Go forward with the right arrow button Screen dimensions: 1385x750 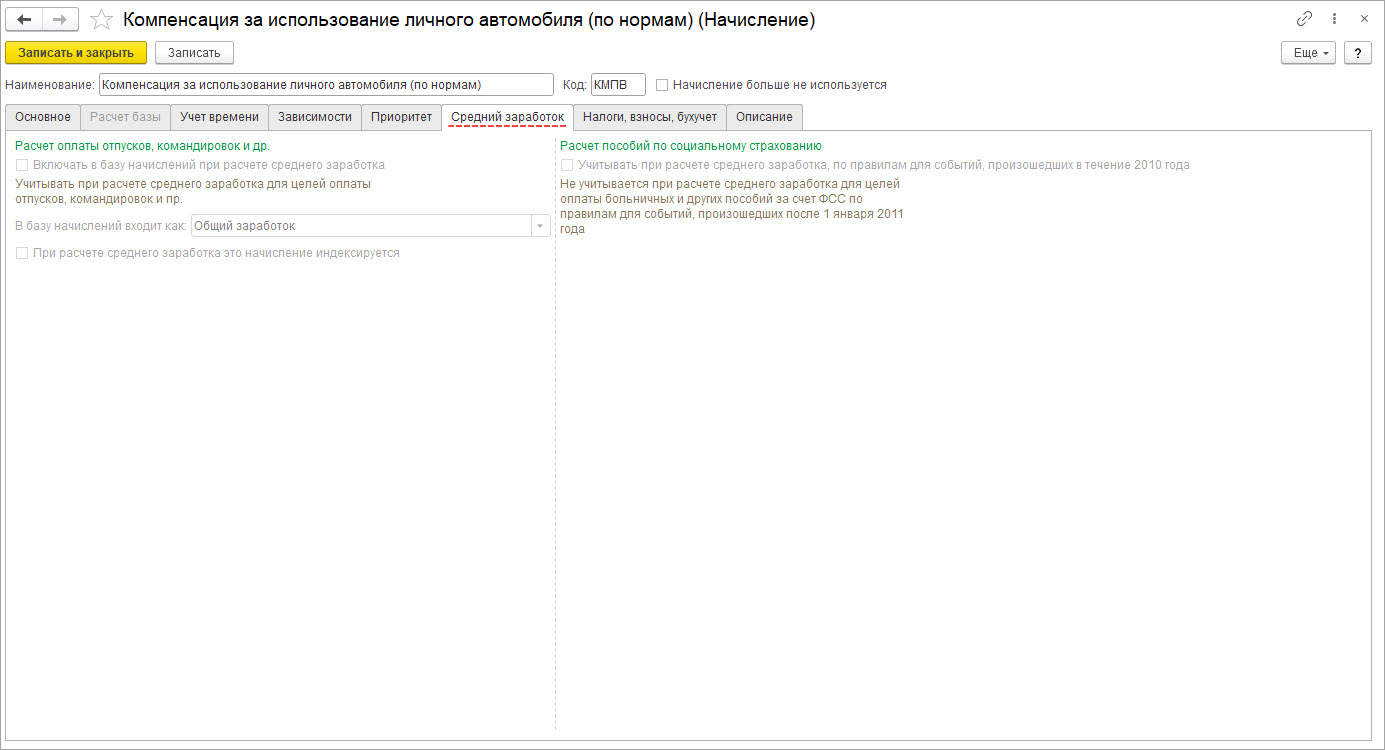(x=60, y=20)
